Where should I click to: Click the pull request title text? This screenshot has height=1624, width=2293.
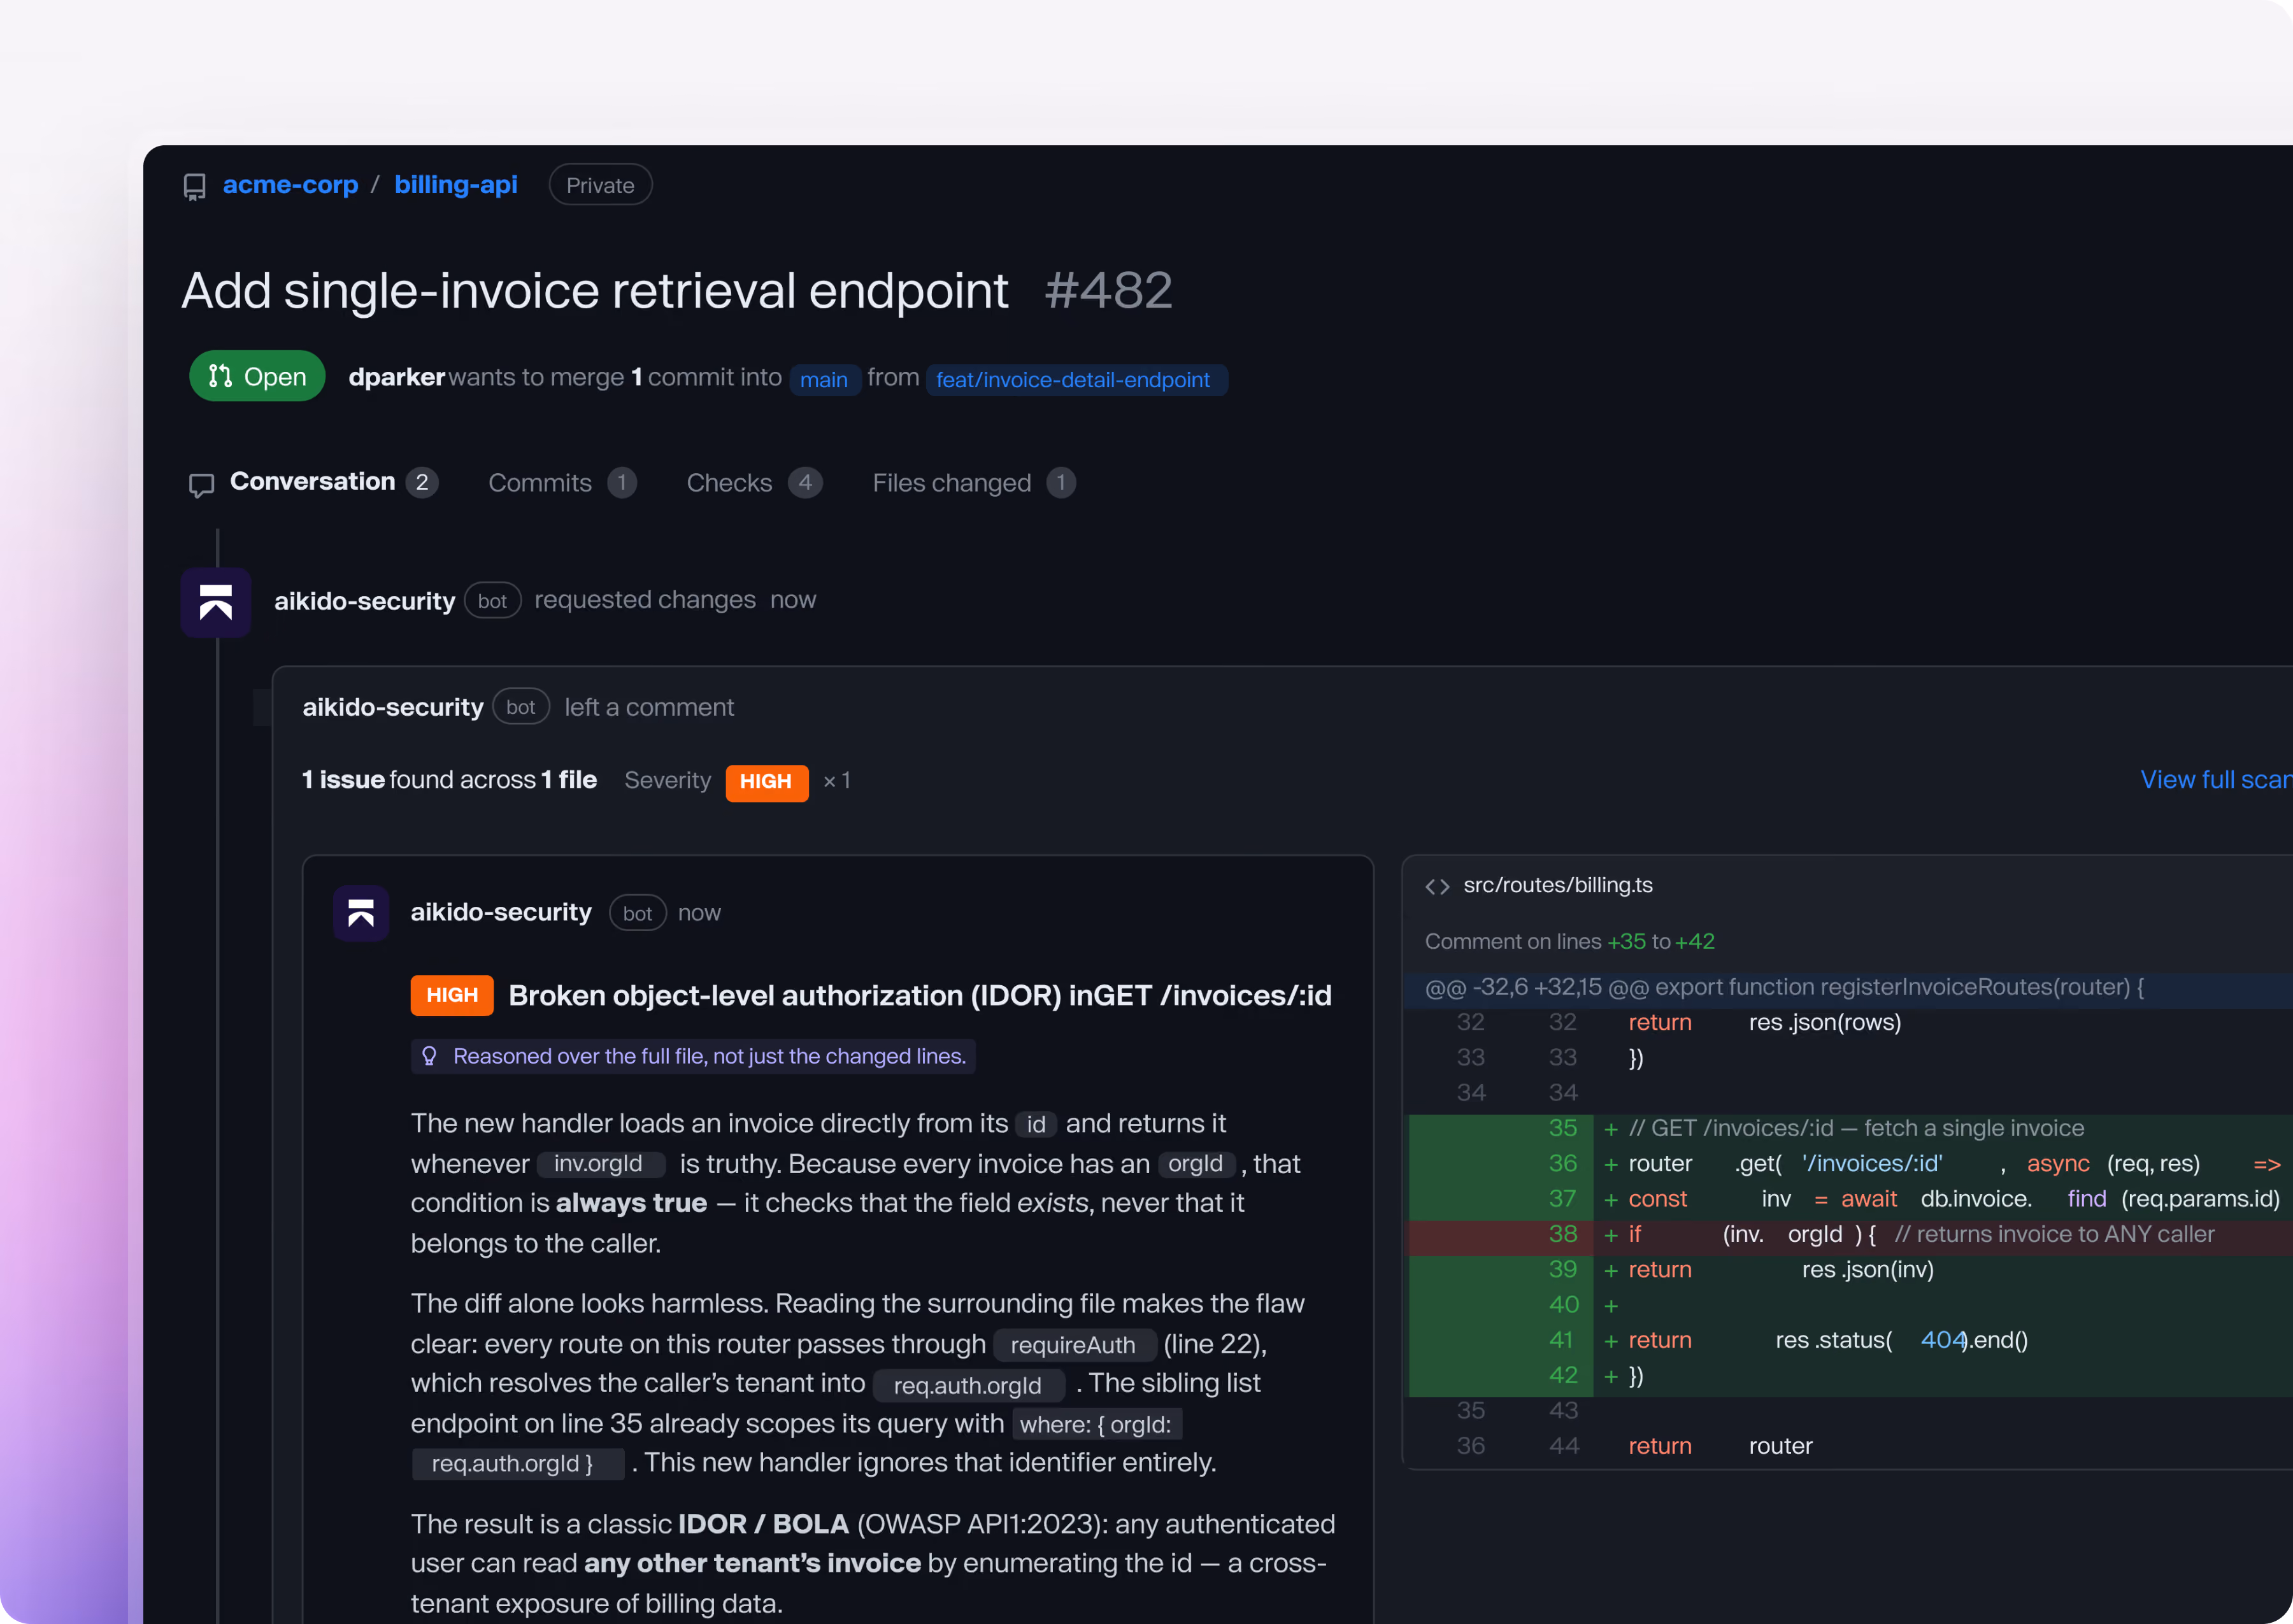coord(595,291)
